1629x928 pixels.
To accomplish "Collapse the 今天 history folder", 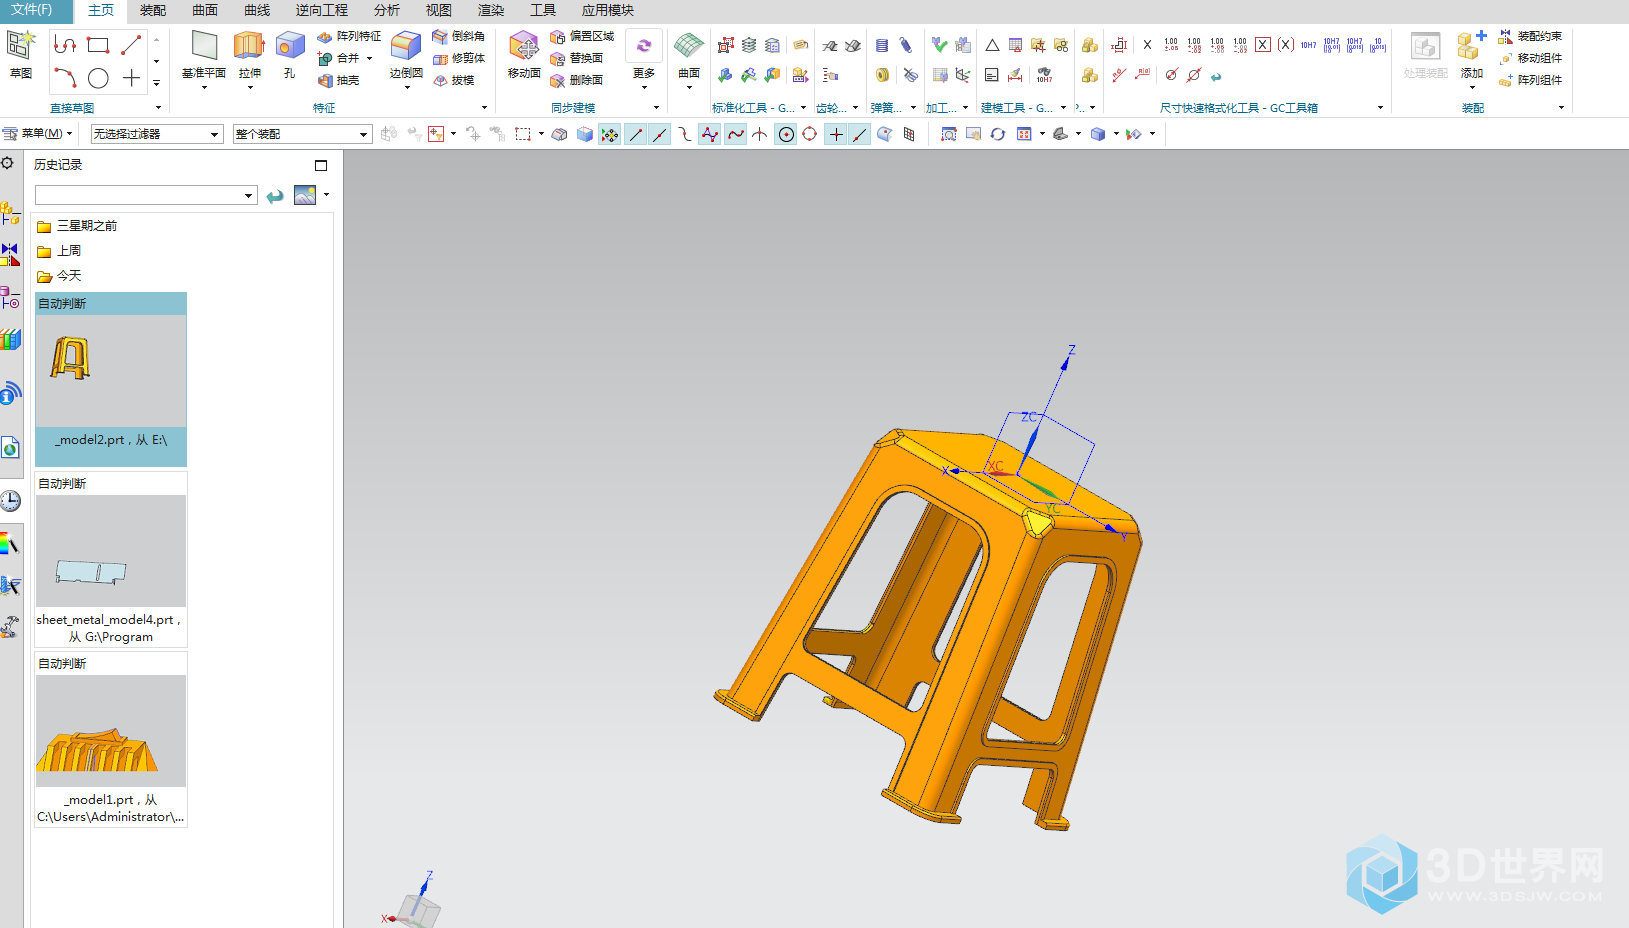I will tap(59, 276).
